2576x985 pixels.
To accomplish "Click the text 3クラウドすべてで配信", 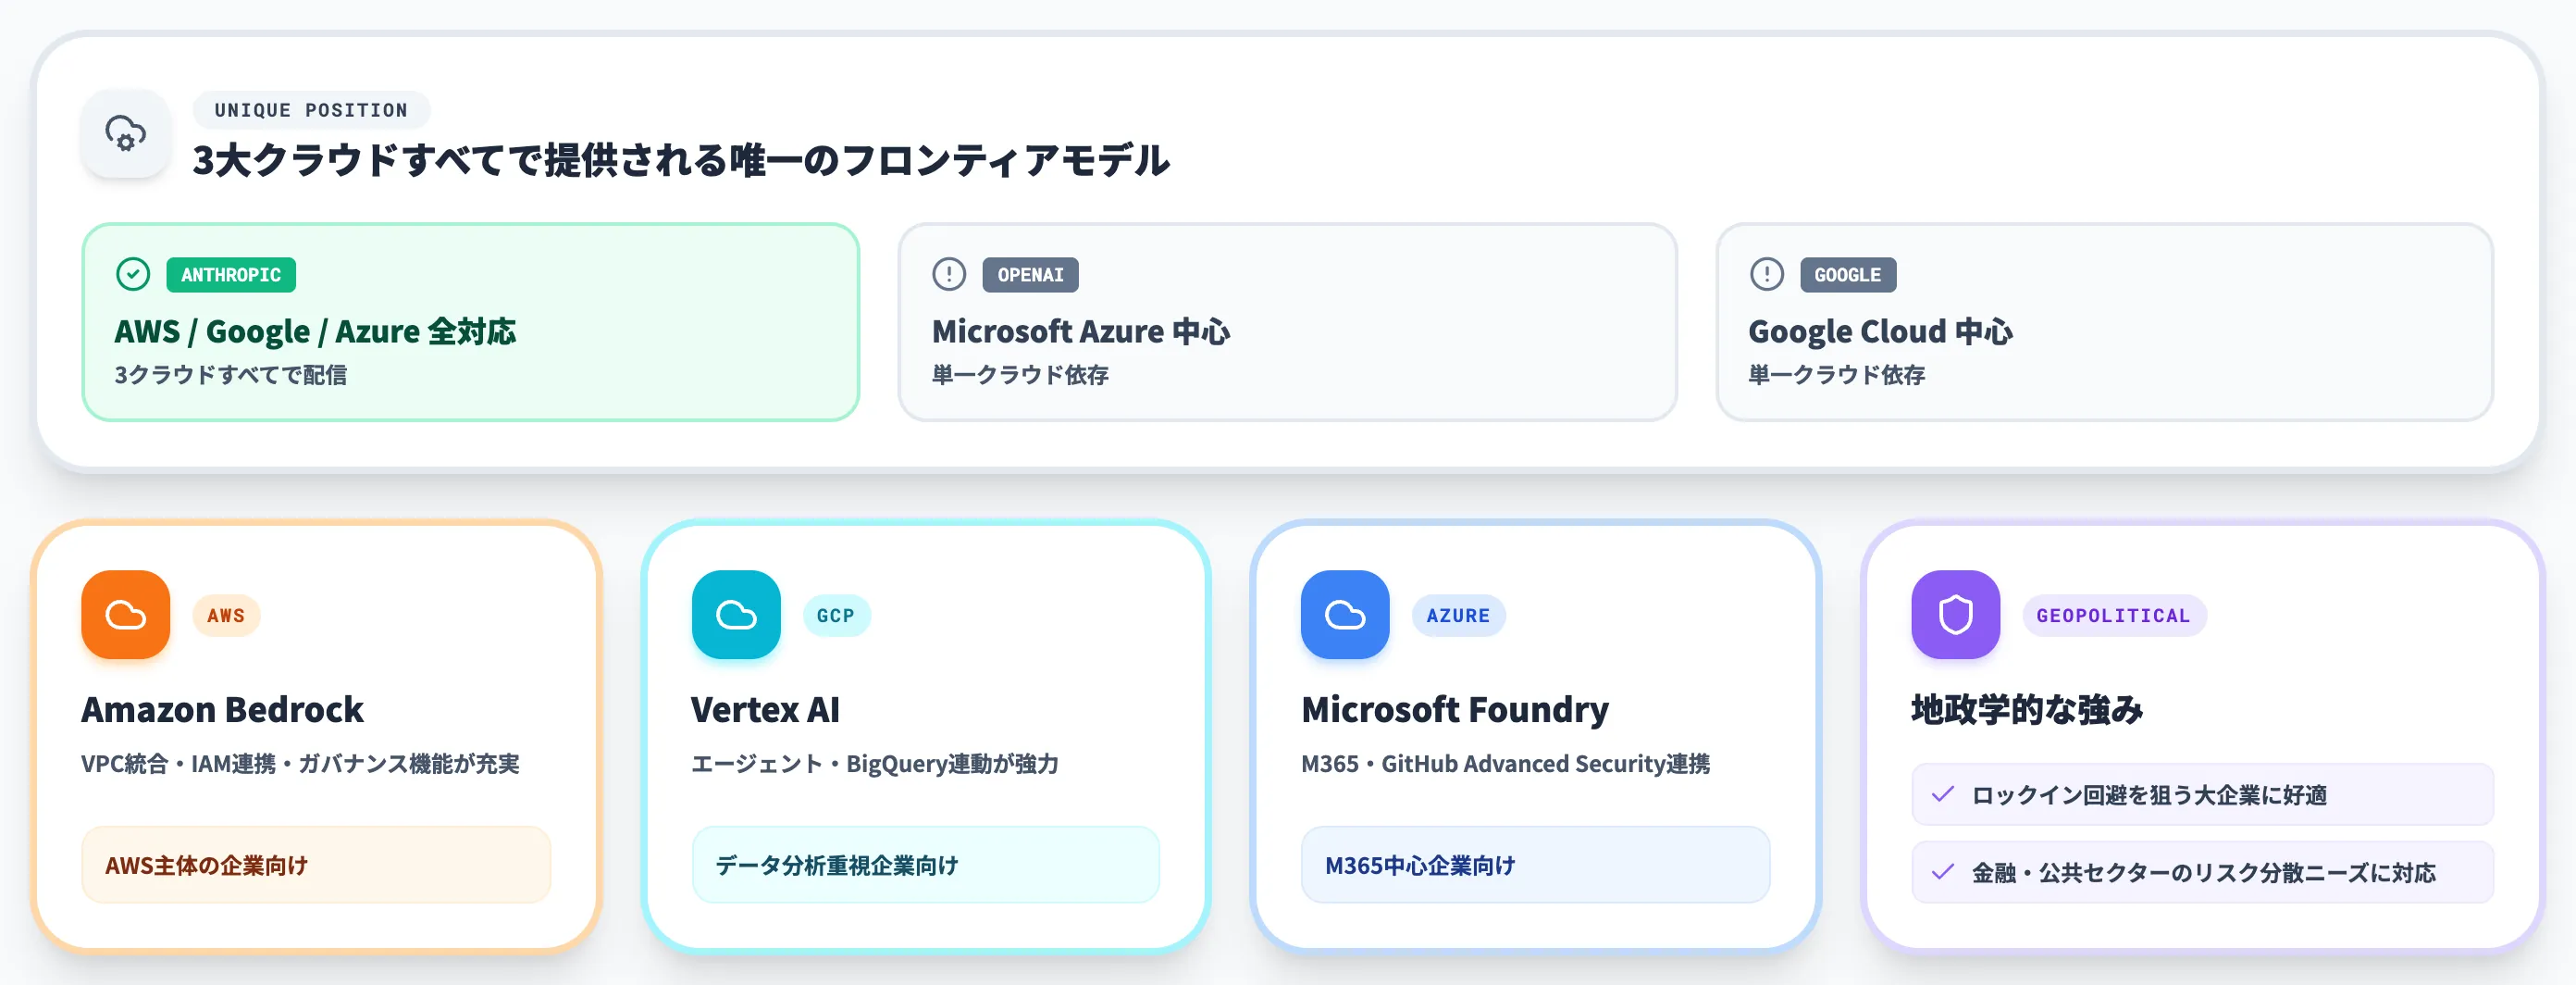I will 230,375.
